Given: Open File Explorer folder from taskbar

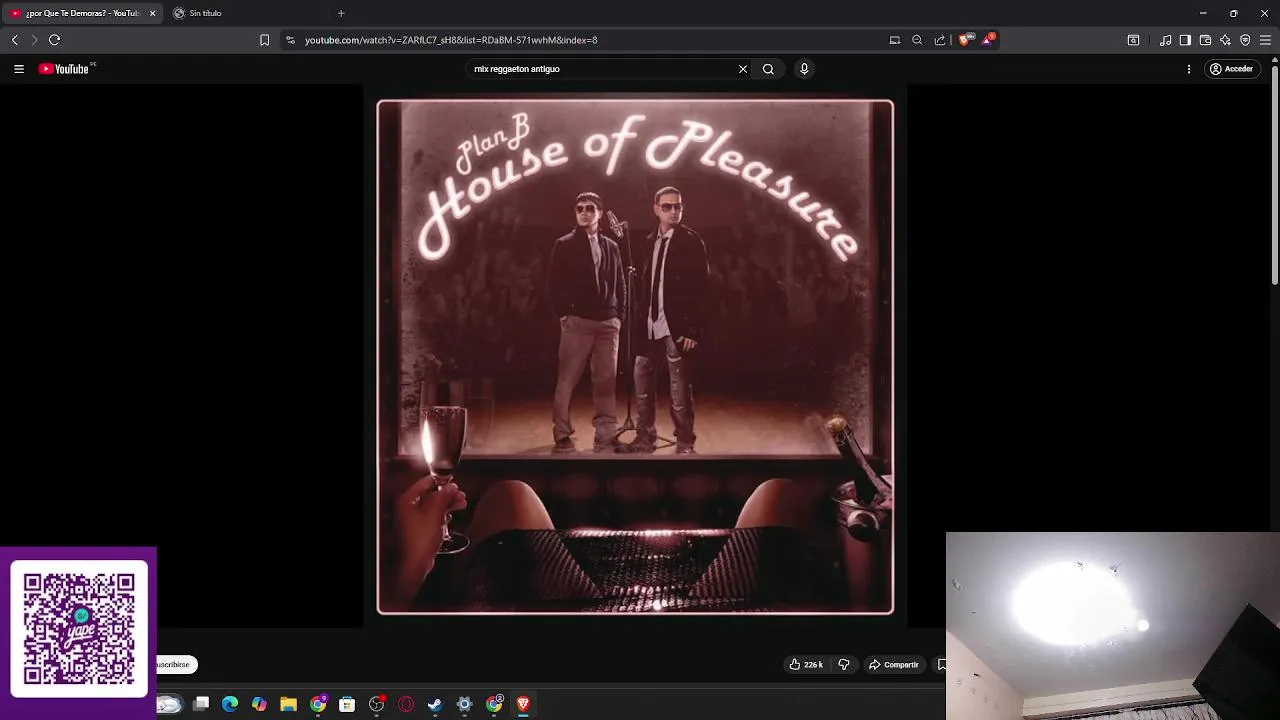Looking at the screenshot, I should (x=288, y=704).
